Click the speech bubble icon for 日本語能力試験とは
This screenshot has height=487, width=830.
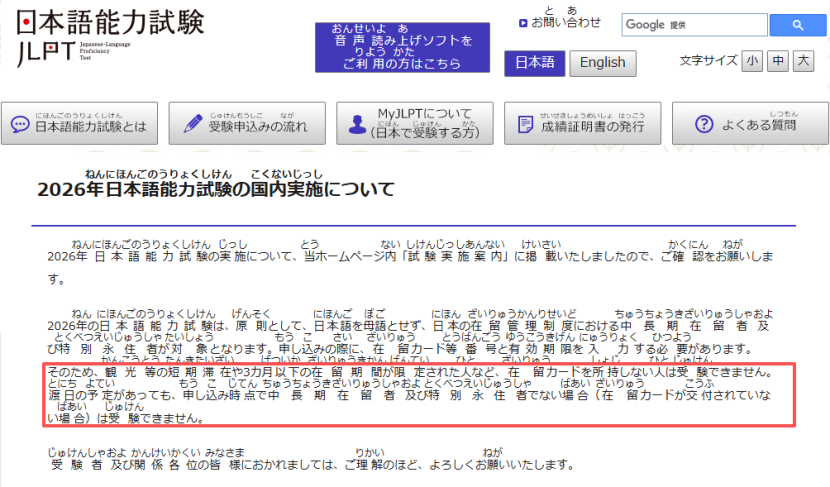click(x=20, y=125)
